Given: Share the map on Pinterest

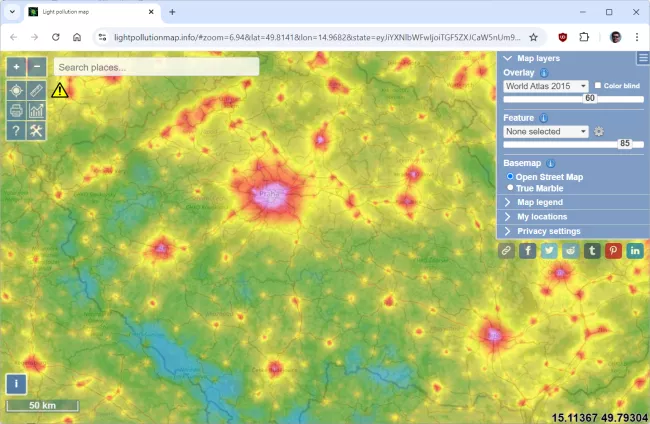Looking at the screenshot, I should coord(613,251).
